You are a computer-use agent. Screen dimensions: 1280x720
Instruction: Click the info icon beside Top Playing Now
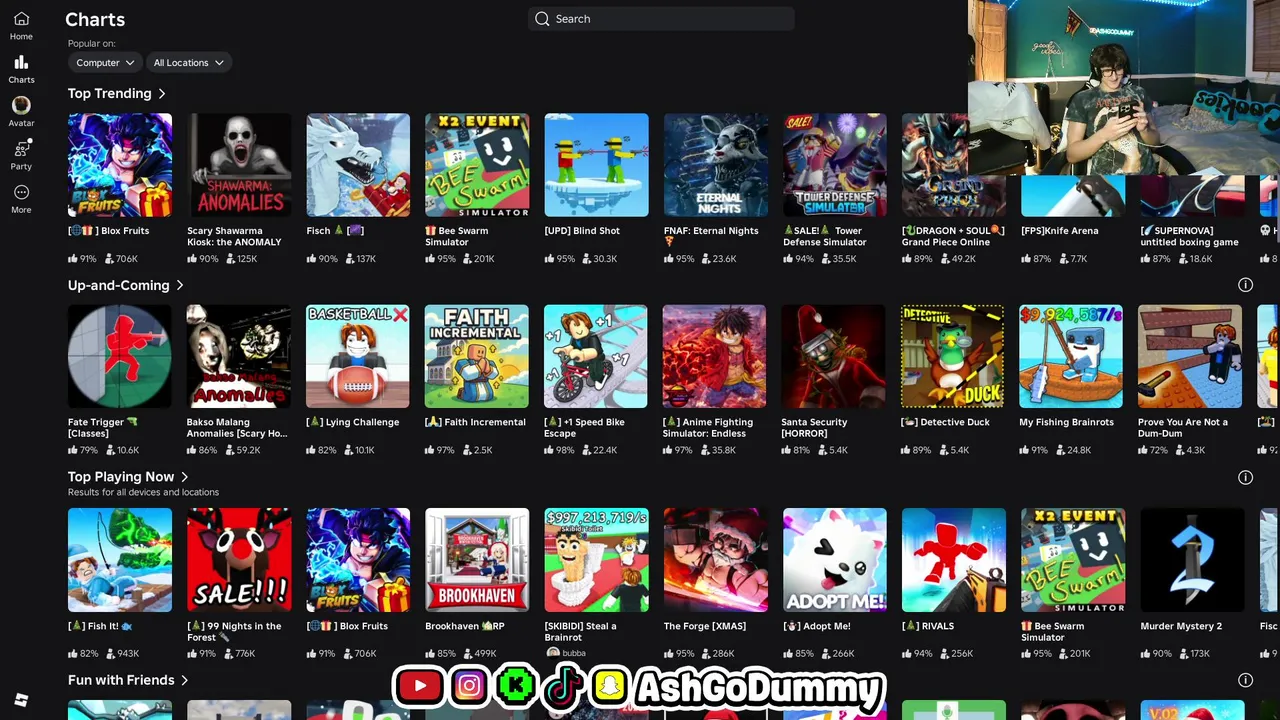pos(1245,477)
